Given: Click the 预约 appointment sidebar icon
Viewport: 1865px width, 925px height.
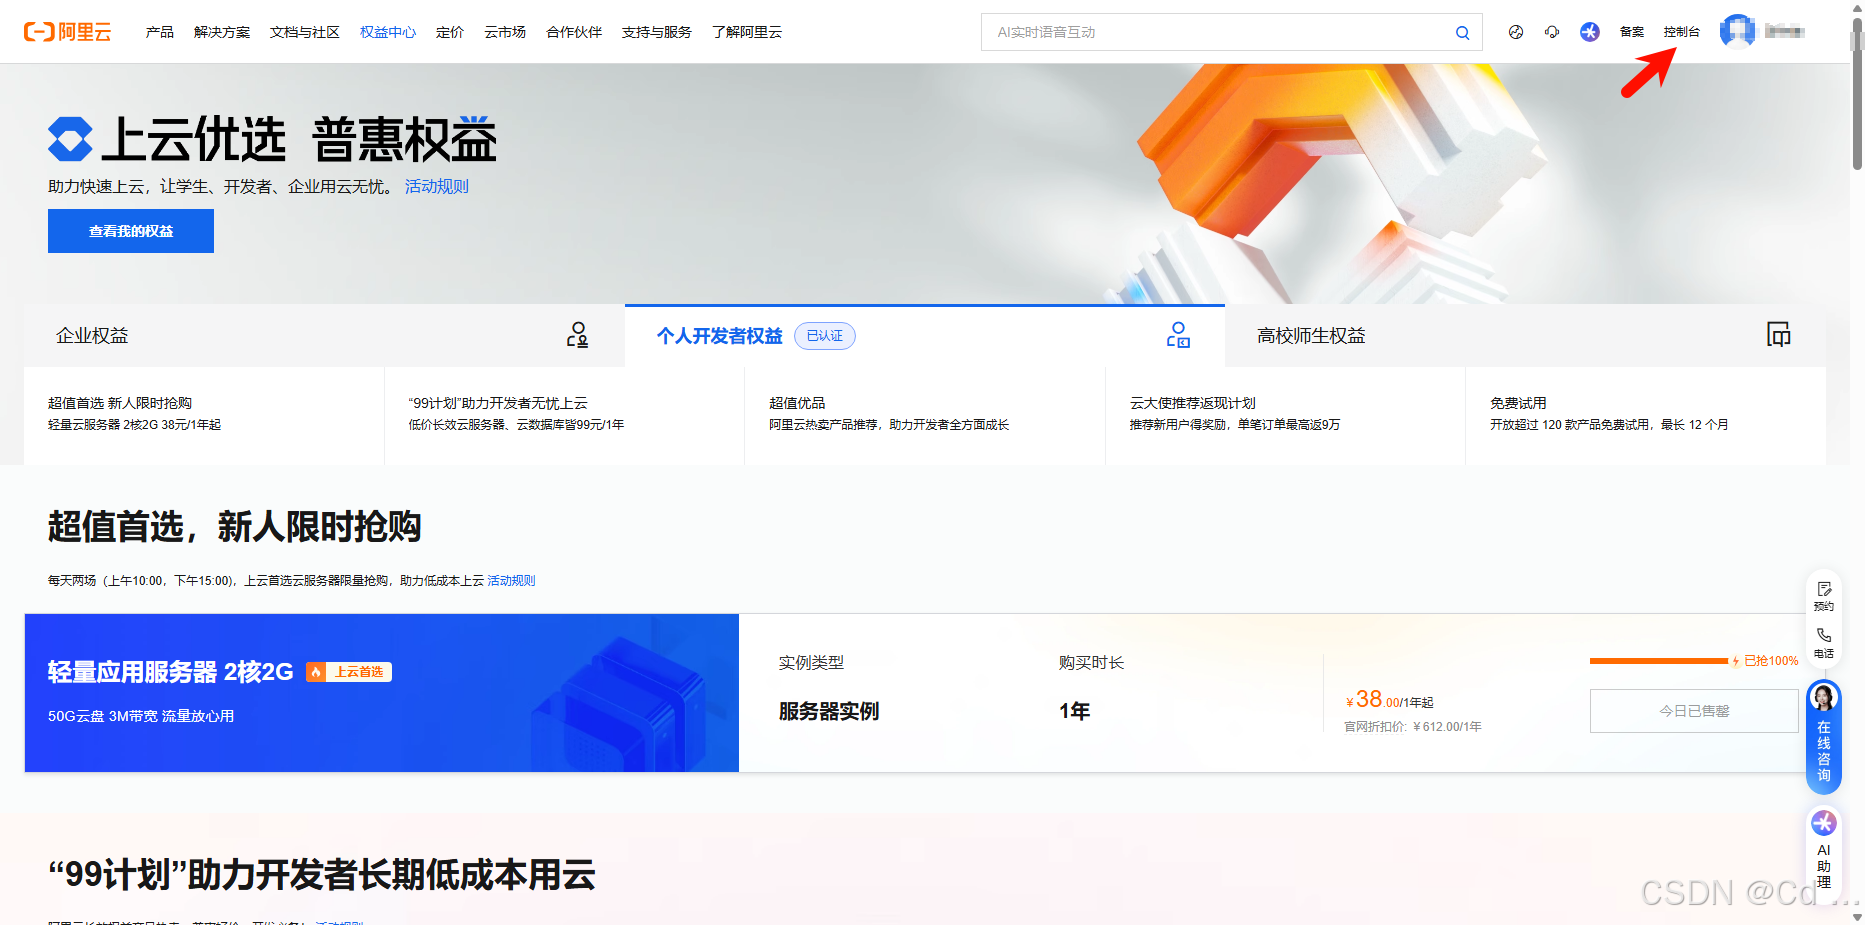Looking at the screenshot, I should pyautogui.click(x=1824, y=596).
